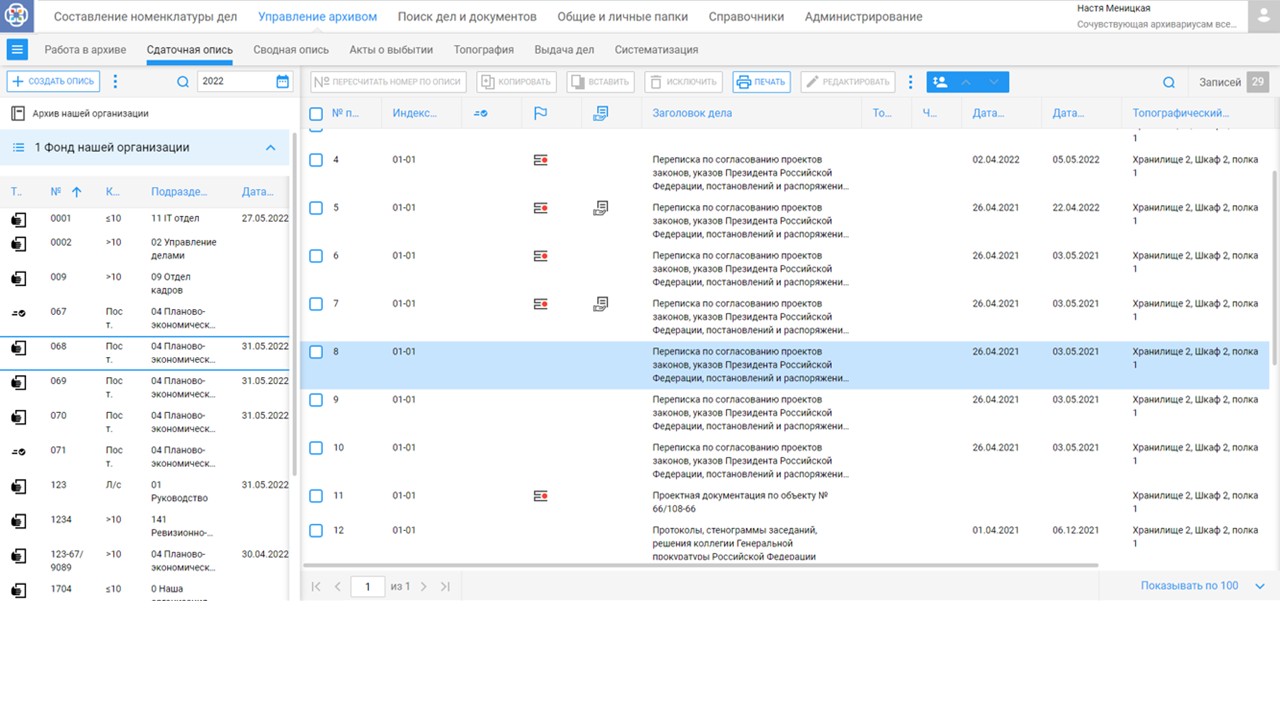The height and width of the screenshot is (720, 1280).
Task: Click the search icon near Записей counter
Action: 1169,83
